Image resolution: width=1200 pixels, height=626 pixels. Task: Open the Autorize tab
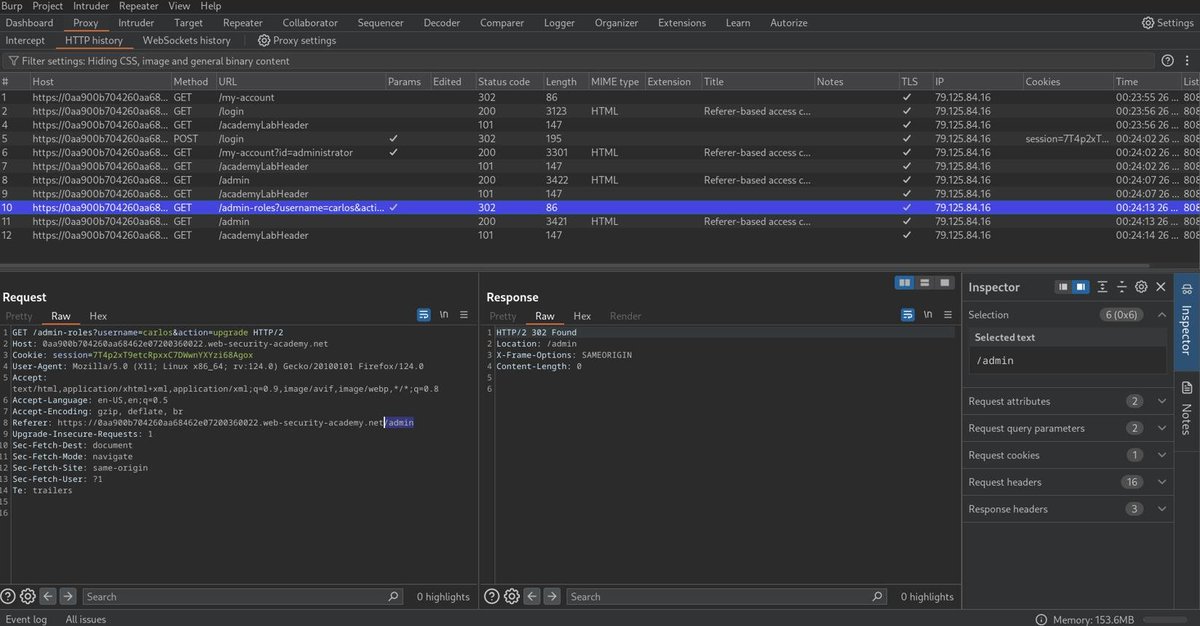(789, 22)
